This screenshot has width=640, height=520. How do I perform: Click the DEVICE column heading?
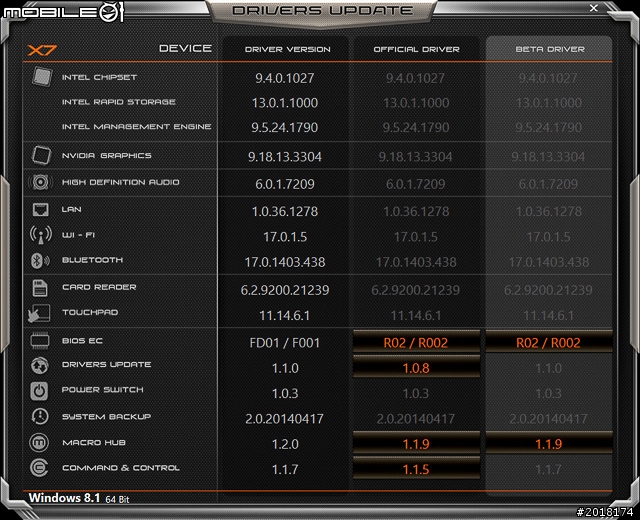click(185, 49)
